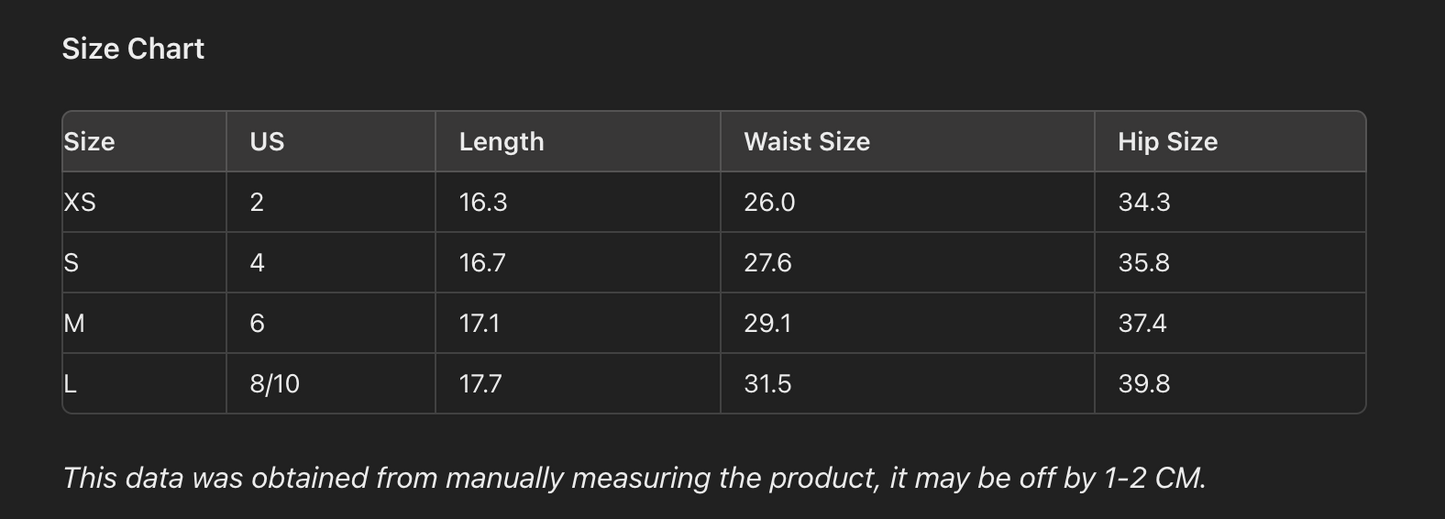Image resolution: width=1445 pixels, height=519 pixels.
Task: Click the 35.8 hip size value
Action: tap(1144, 263)
